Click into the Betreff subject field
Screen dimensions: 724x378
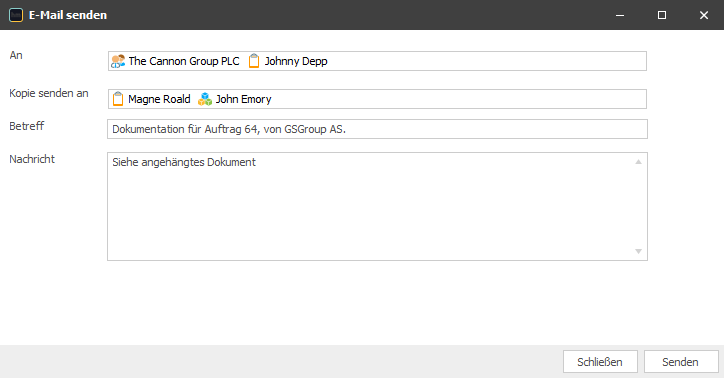coord(377,129)
